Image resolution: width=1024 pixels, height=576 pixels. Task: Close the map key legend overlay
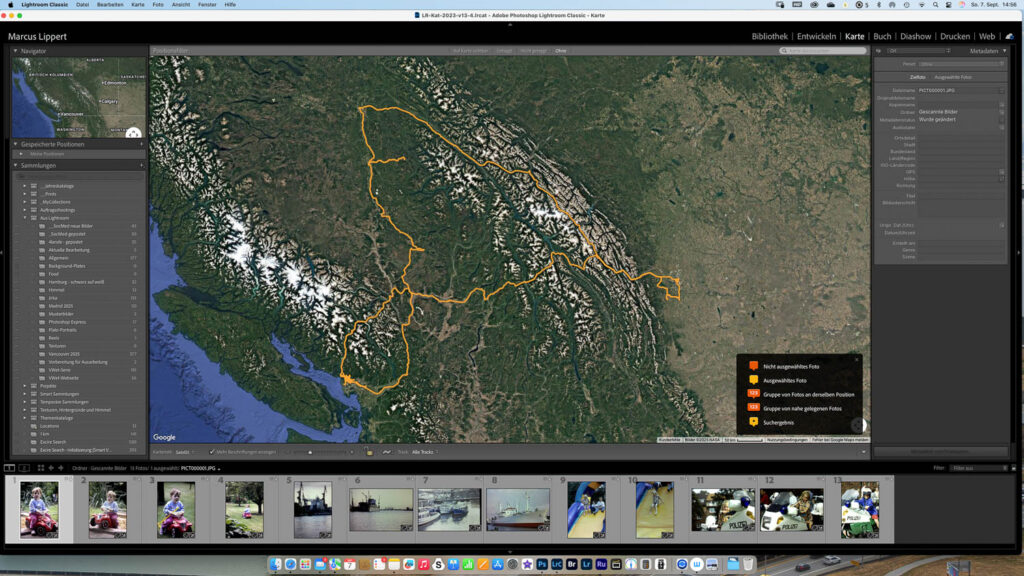pyautogui.click(x=857, y=359)
